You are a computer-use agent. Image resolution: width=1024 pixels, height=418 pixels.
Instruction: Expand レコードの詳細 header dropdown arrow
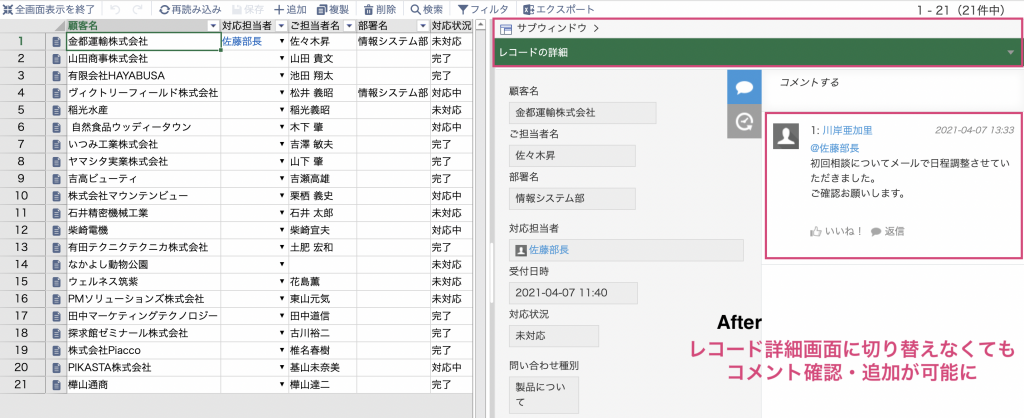coord(1011,52)
